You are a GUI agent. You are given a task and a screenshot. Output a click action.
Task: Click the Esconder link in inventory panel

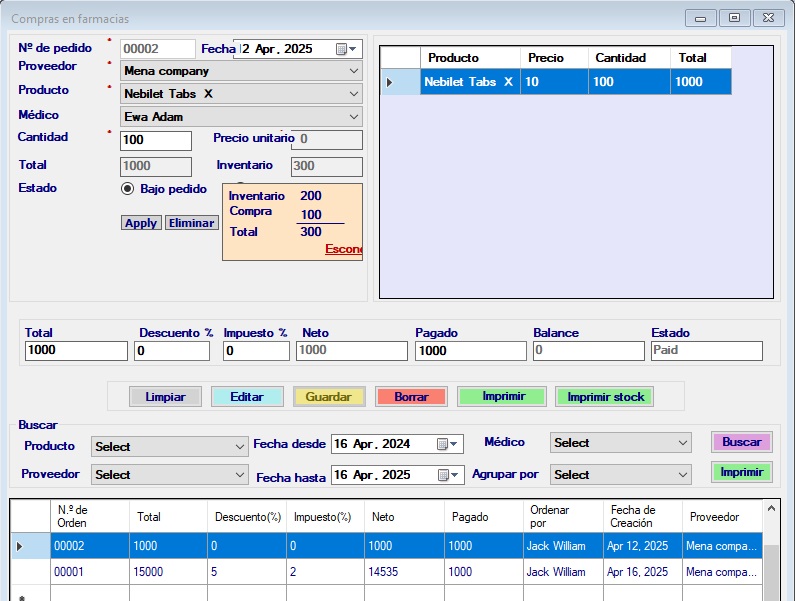pyautogui.click(x=343, y=249)
